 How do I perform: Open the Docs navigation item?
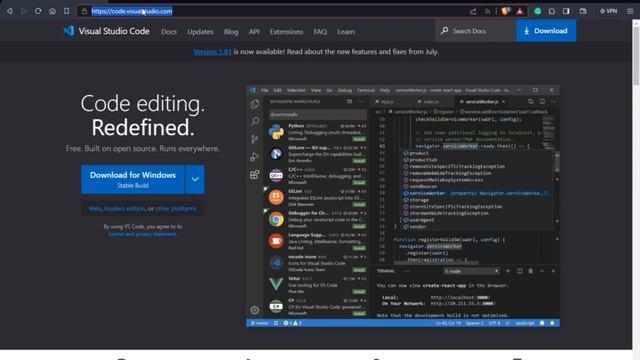click(169, 32)
